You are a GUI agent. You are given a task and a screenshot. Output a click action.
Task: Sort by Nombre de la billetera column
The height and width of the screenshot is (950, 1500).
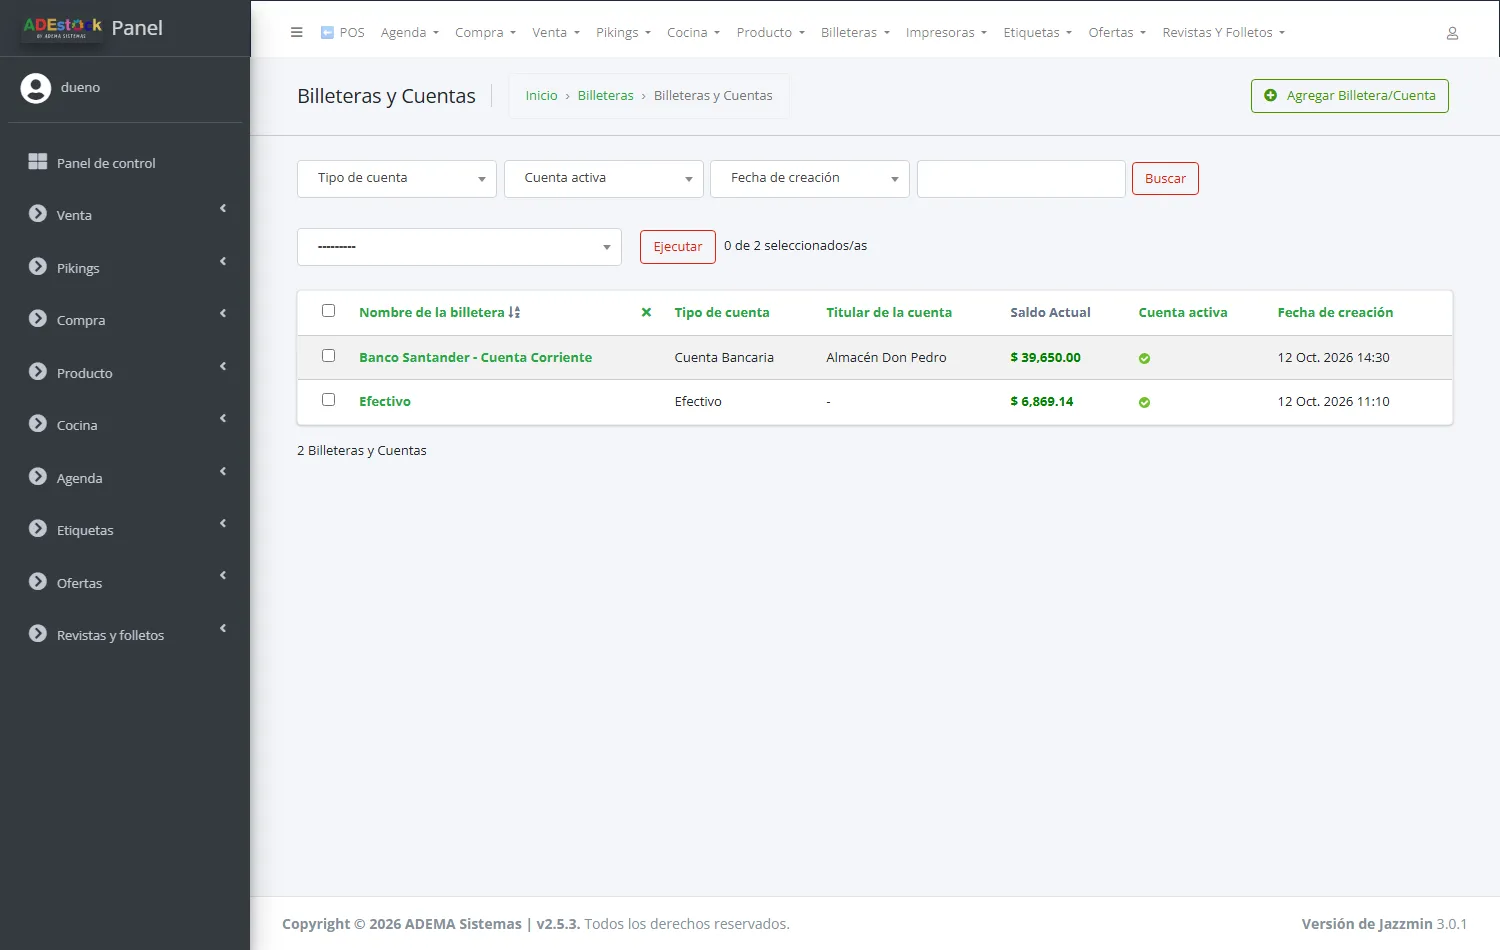tap(432, 312)
